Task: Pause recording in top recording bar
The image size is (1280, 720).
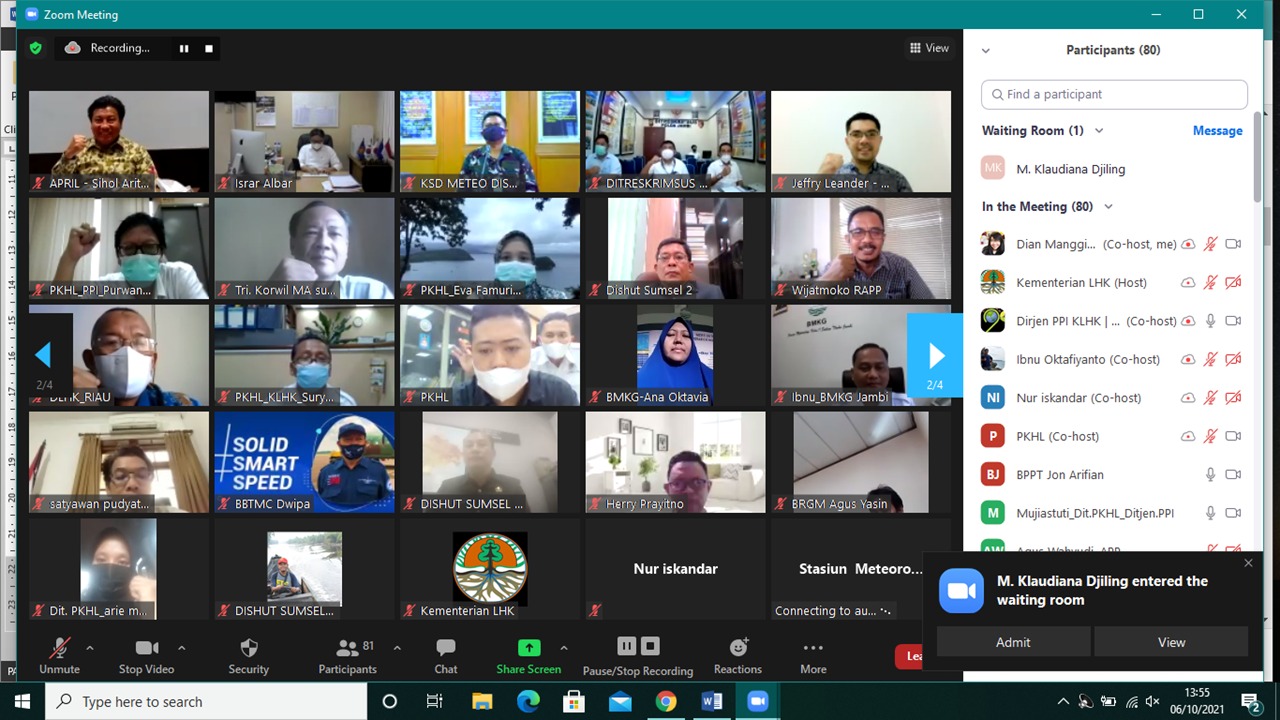Action: point(184,48)
